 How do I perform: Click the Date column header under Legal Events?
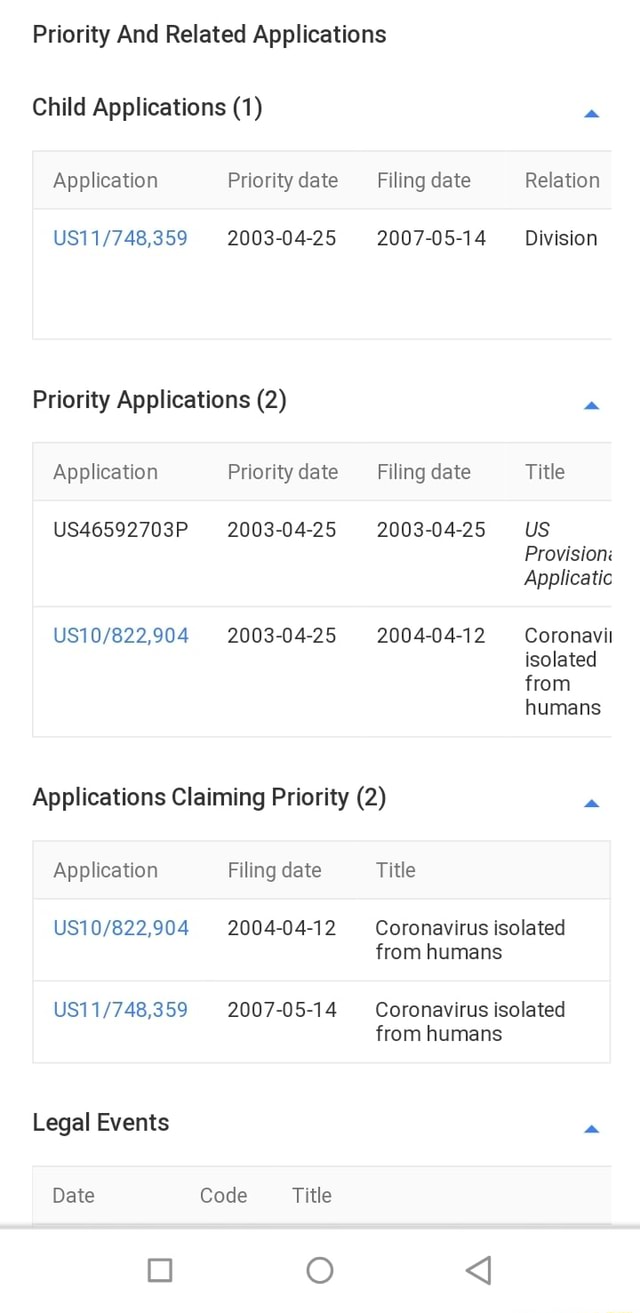[73, 1195]
